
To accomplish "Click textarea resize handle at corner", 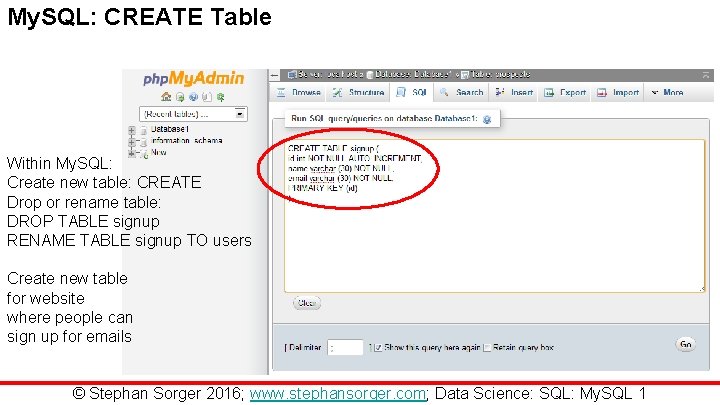I will pos(701,289).
